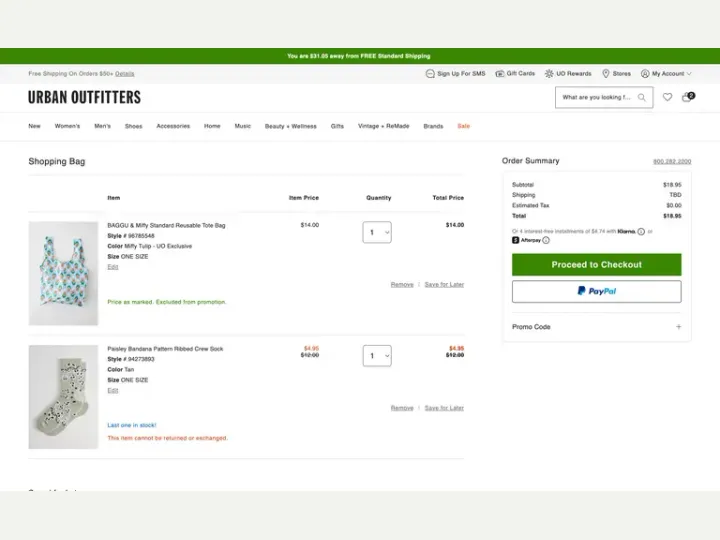Open the BAGGU & Miffy Tote Bag title

pos(166,225)
